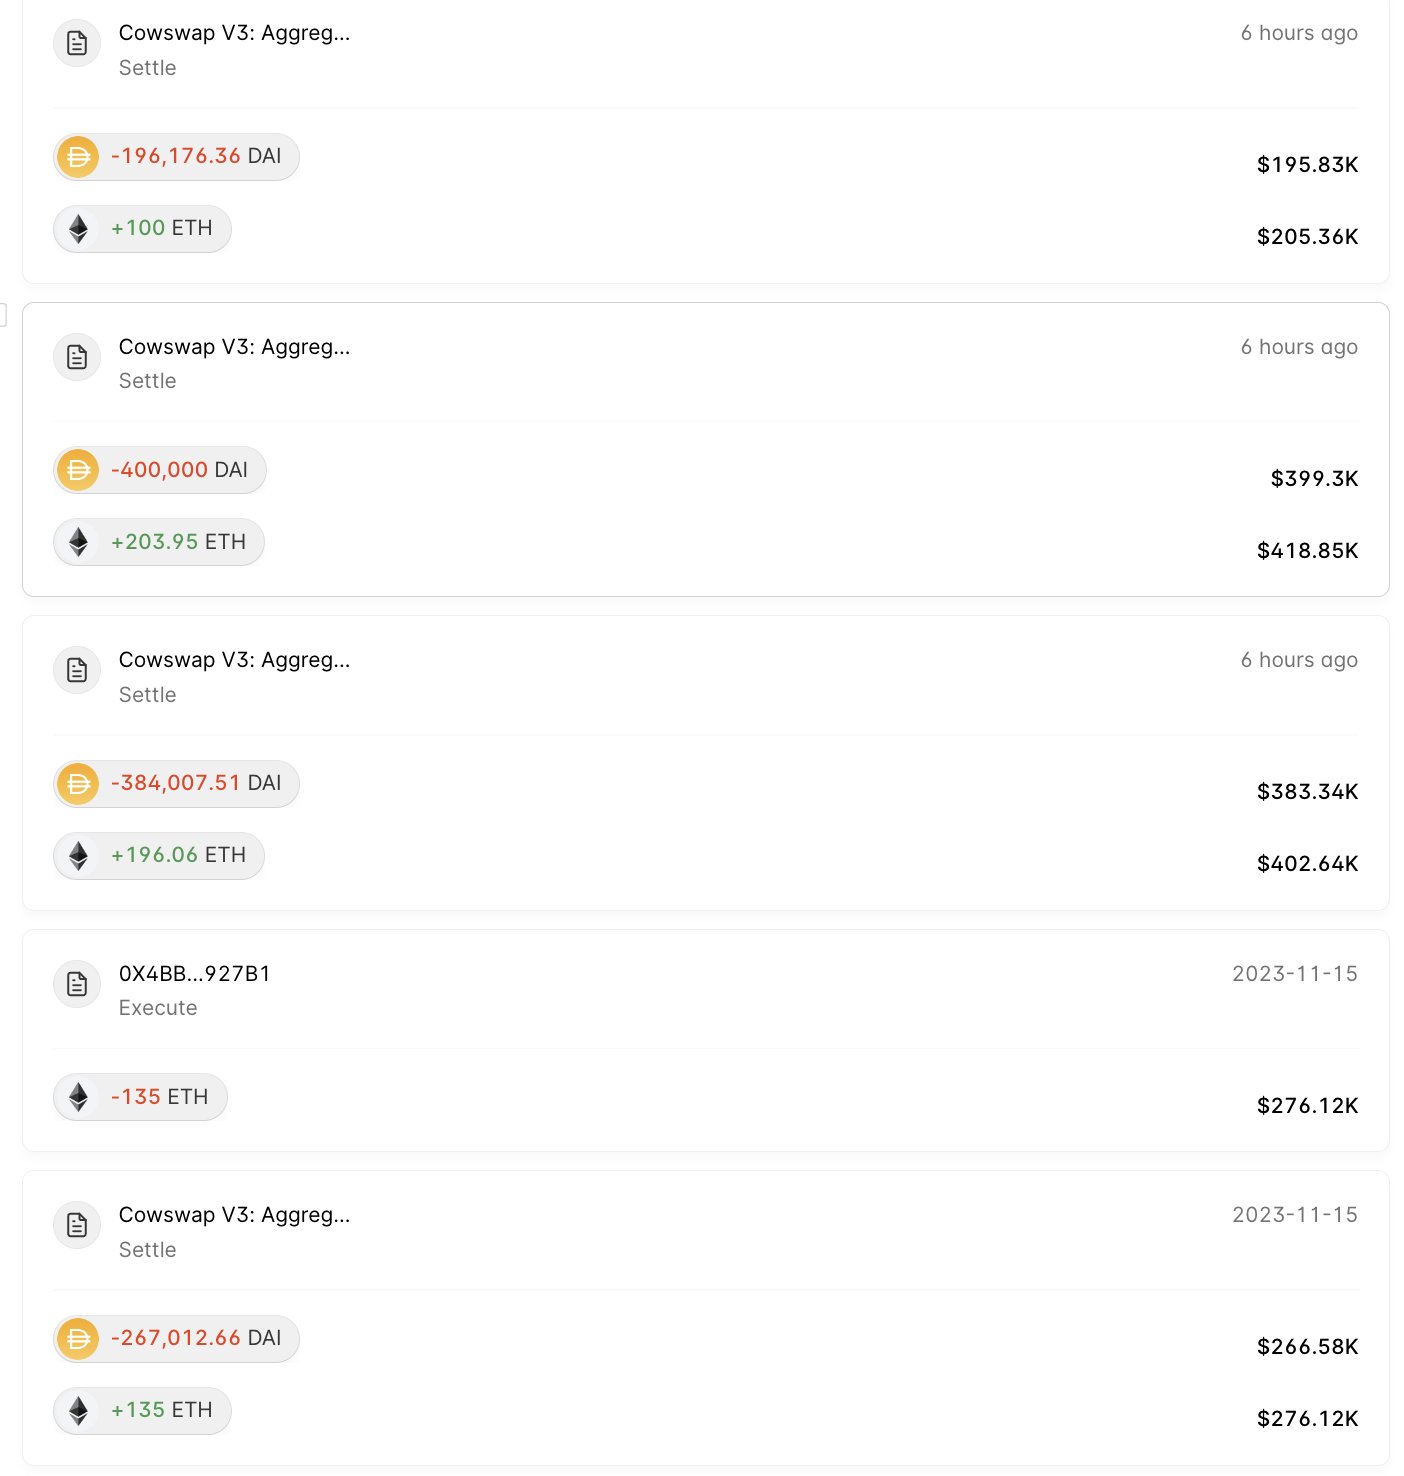Open the -384,007.51 DAI token pill

(x=176, y=784)
